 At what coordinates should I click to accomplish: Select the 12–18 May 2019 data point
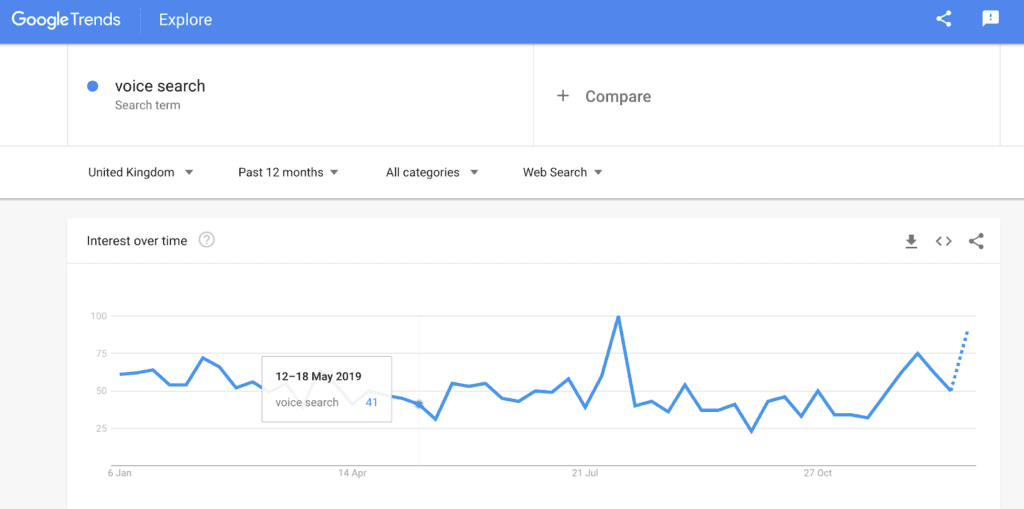(419, 404)
